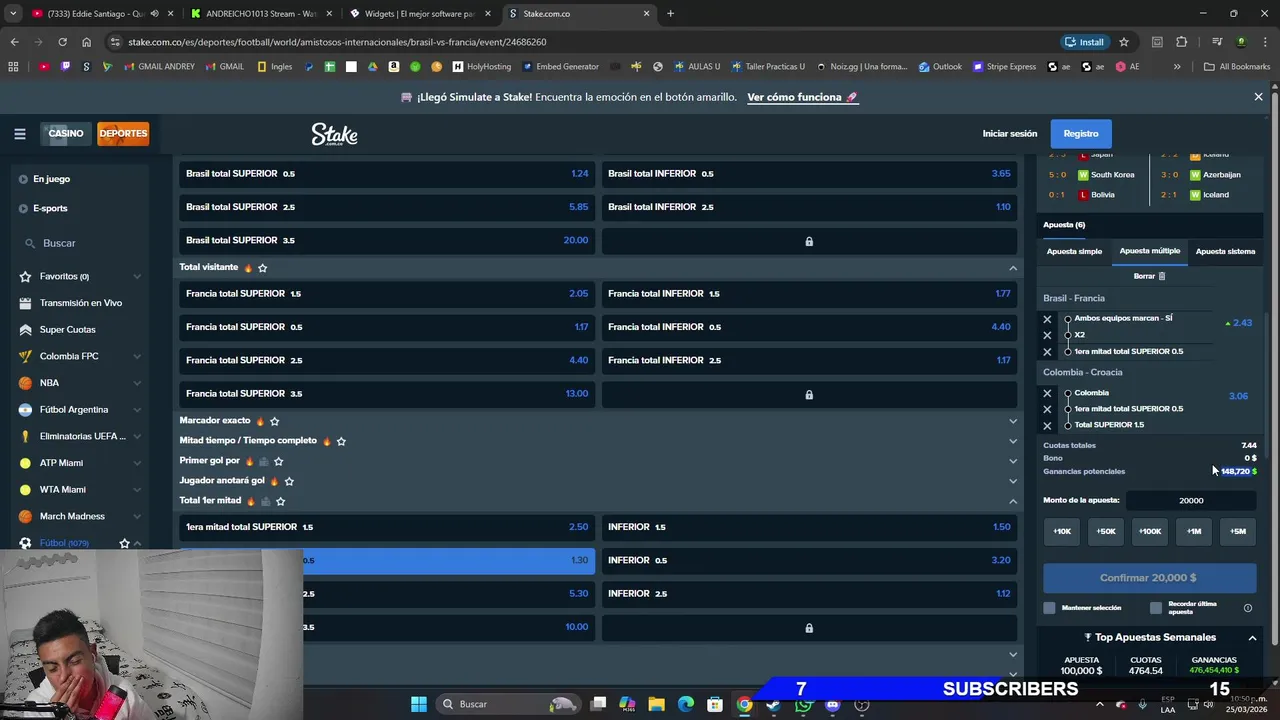This screenshot has width=1280, height=720.
Task: Collapse the Total 1er mitad section
Action: (1013, 501)
